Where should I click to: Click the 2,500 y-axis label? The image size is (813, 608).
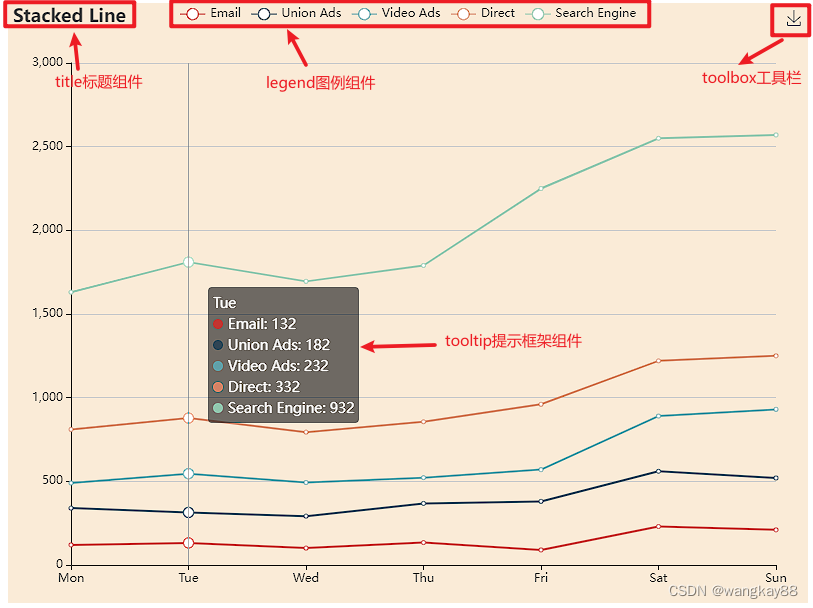pos(48,146)
